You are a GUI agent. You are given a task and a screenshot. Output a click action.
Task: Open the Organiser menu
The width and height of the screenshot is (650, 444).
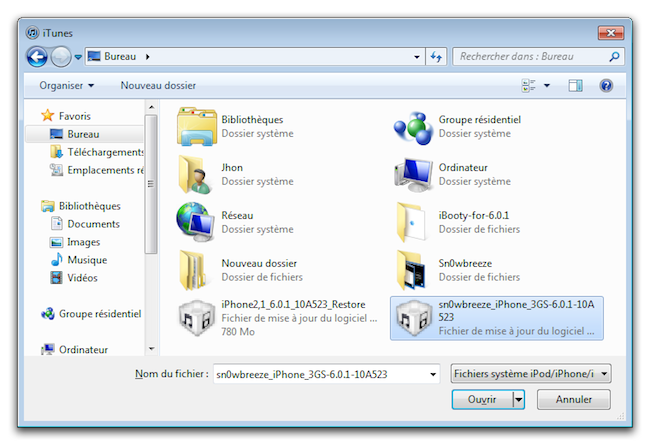(67, 85)
